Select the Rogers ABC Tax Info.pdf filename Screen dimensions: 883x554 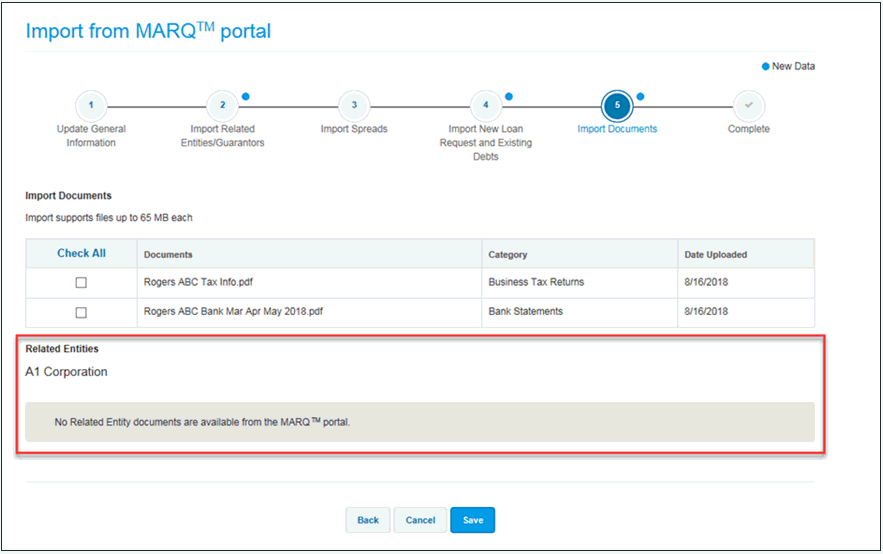pyautogui.click(x=198, y=282)
